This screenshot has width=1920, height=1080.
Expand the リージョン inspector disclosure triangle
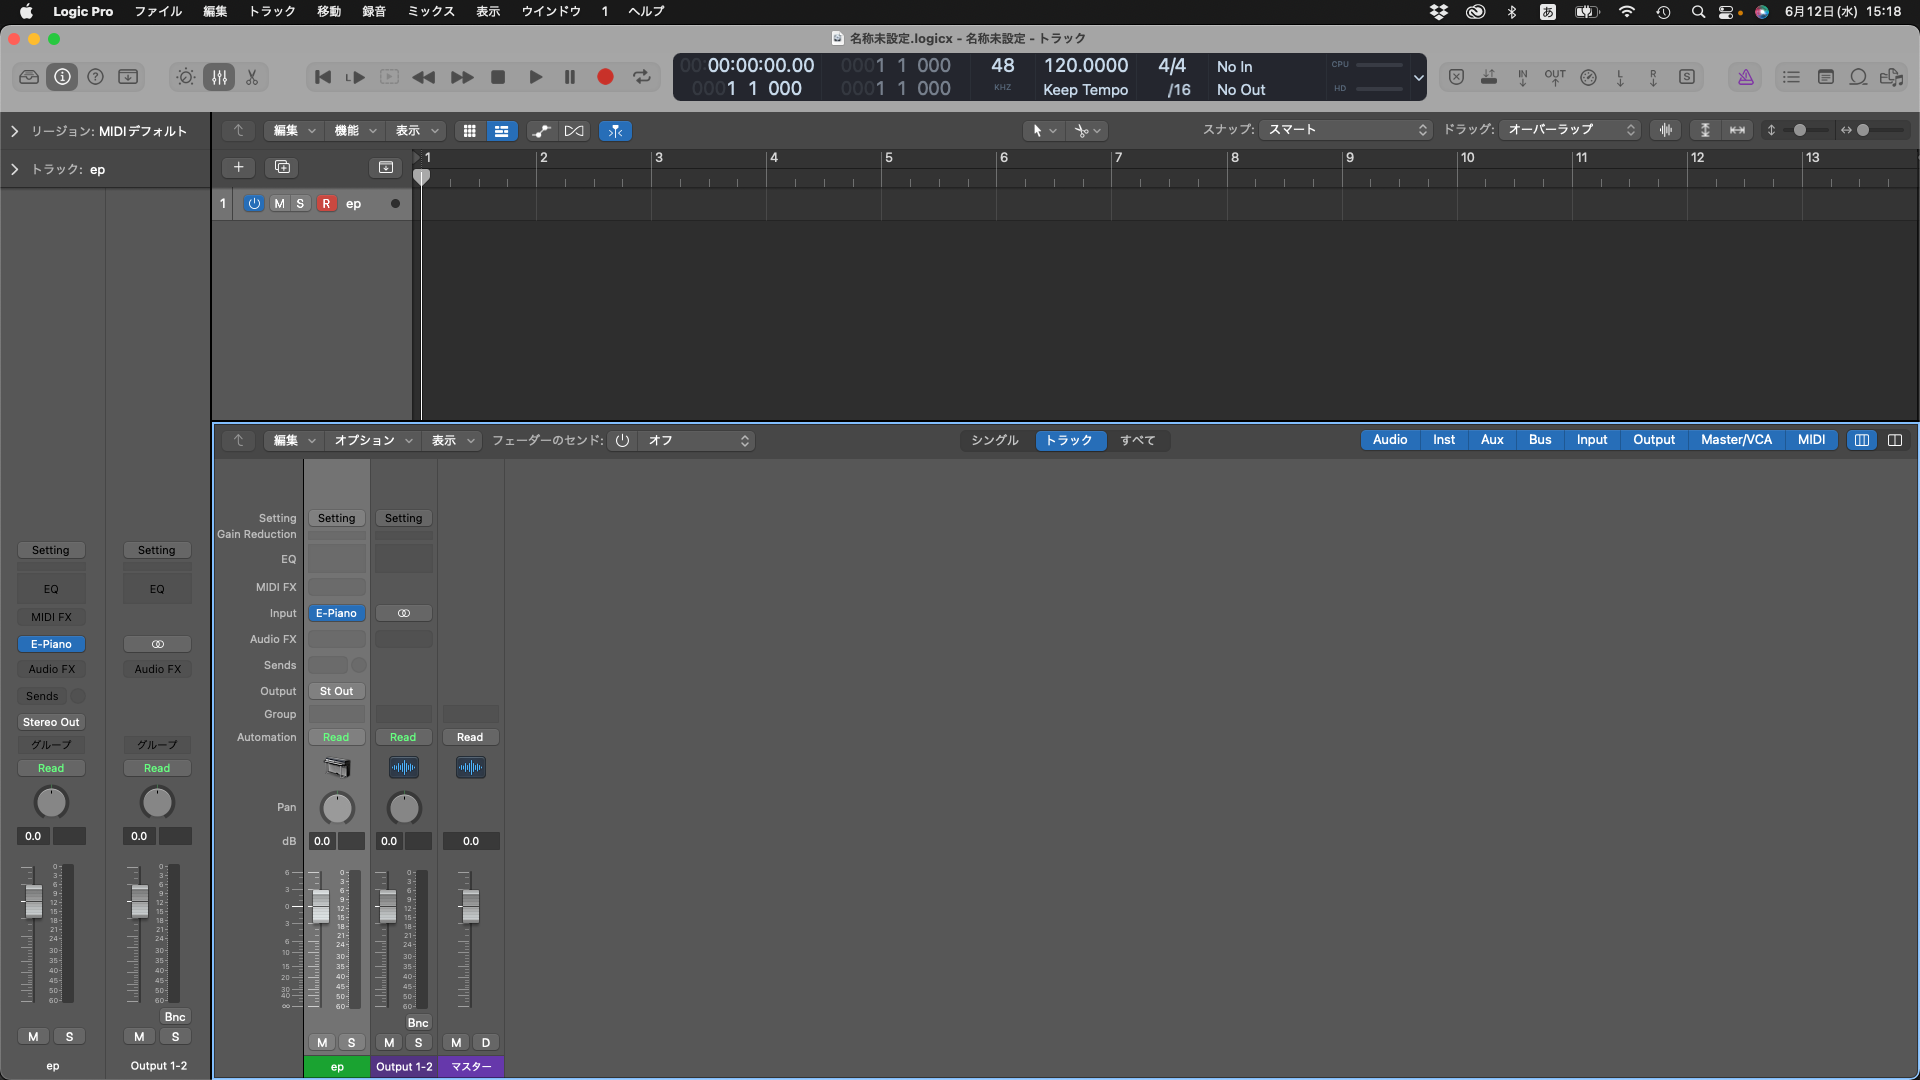tap(14, 131)
